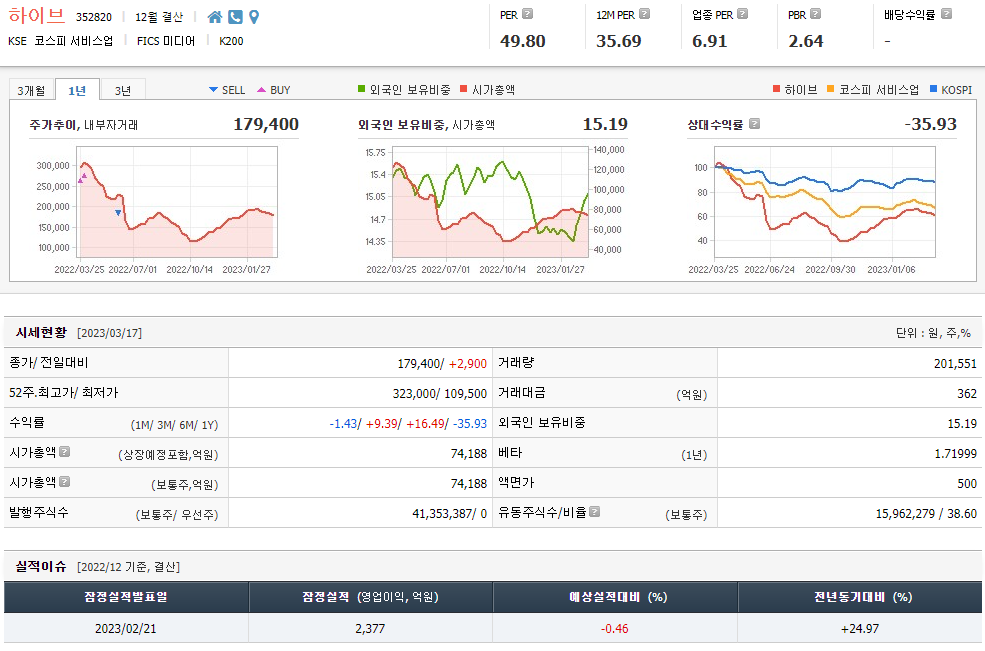This screenshot has width=985, height=651.
Task: Click the 실적이슈 section heading
Action: (41, 566)
